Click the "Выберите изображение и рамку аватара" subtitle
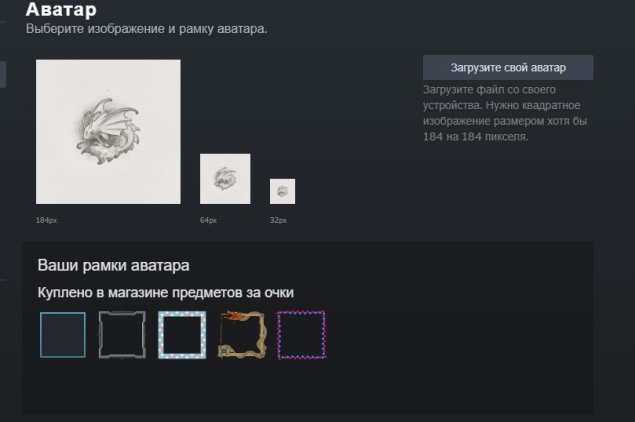 point(147,29)
